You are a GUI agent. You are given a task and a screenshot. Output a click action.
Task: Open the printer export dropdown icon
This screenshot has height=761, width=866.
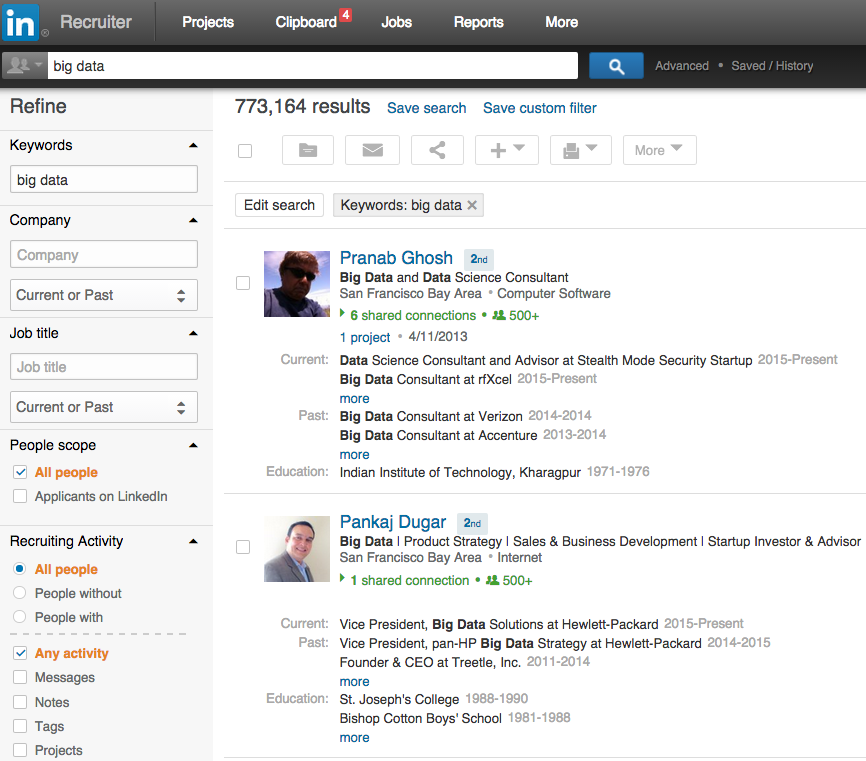[580, 150]
